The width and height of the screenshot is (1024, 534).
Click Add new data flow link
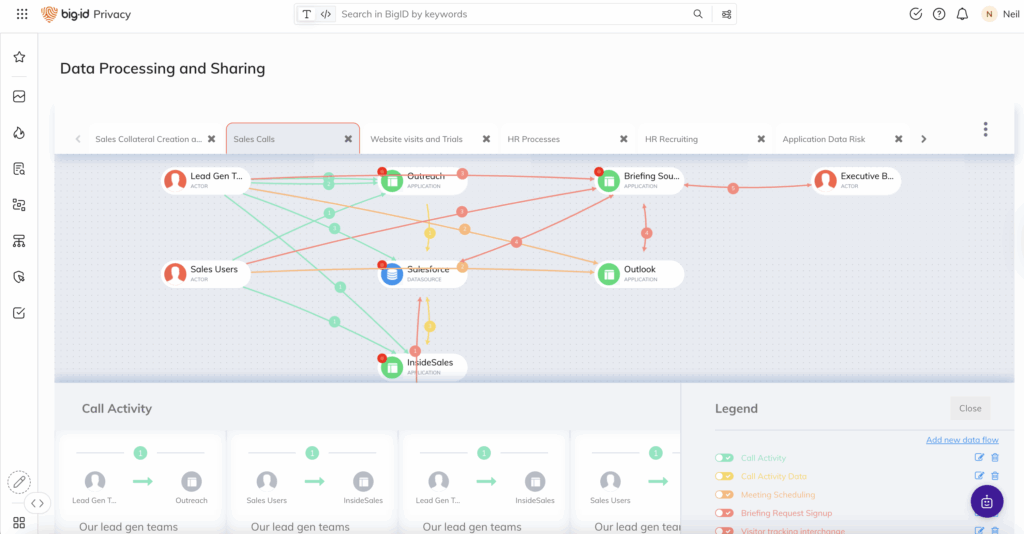(x=962, y=439)
